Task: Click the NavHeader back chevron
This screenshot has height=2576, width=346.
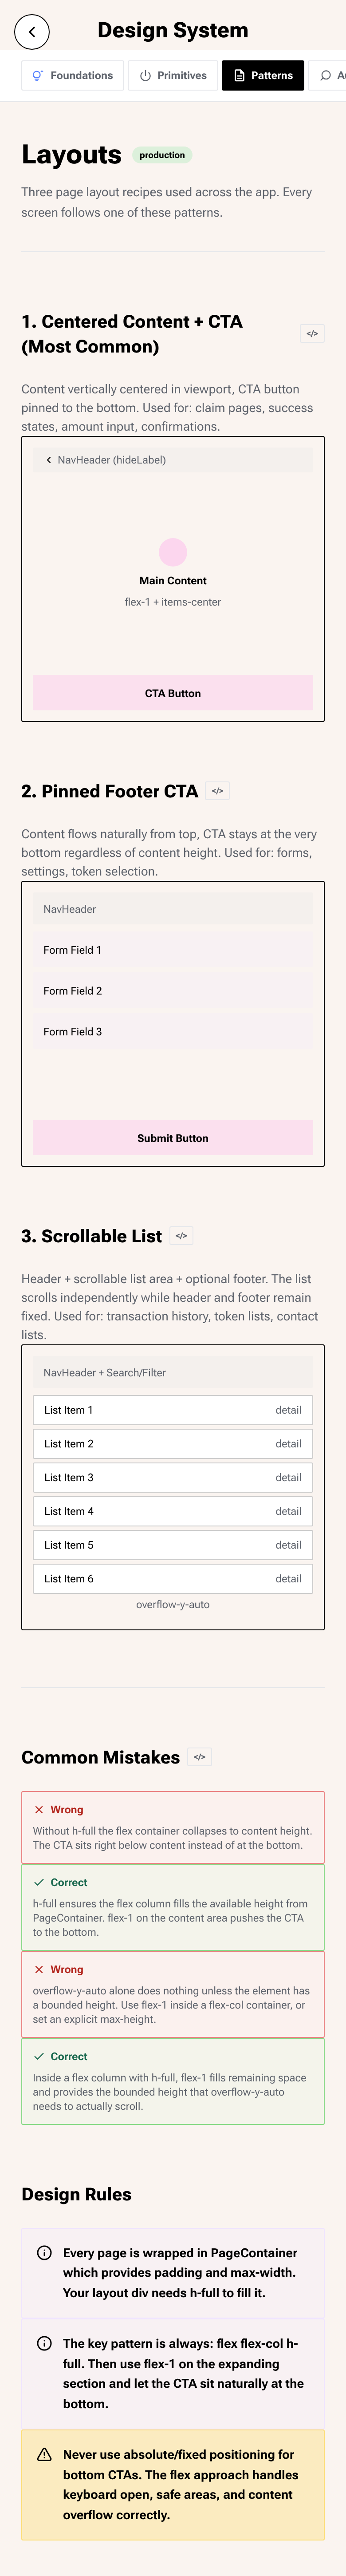Action: point(48,460)
